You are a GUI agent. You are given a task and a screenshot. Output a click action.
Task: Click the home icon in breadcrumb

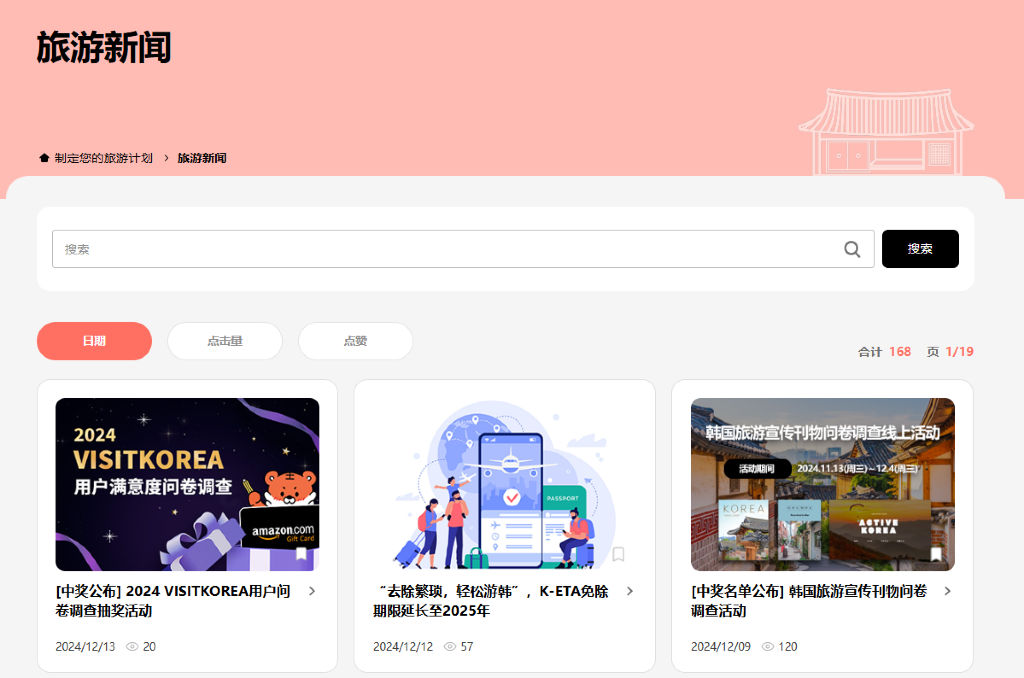(x=44, y=158)
